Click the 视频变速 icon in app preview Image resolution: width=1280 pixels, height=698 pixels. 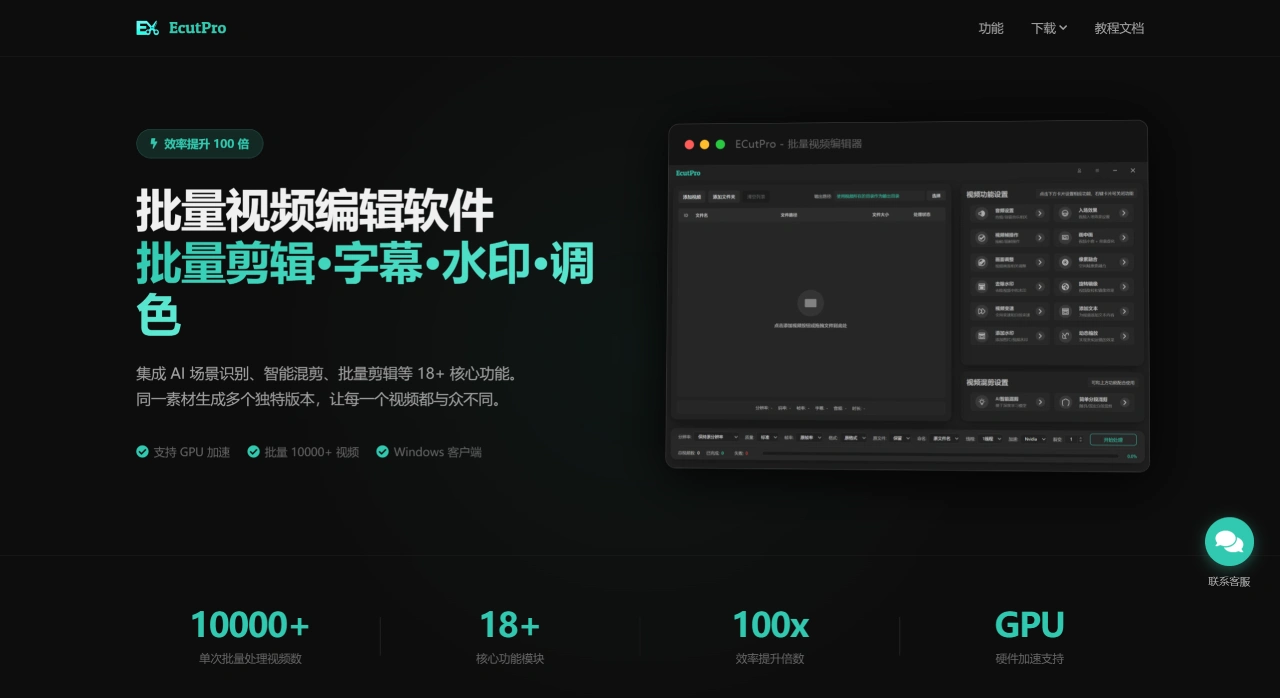click(x=981, y=311)
